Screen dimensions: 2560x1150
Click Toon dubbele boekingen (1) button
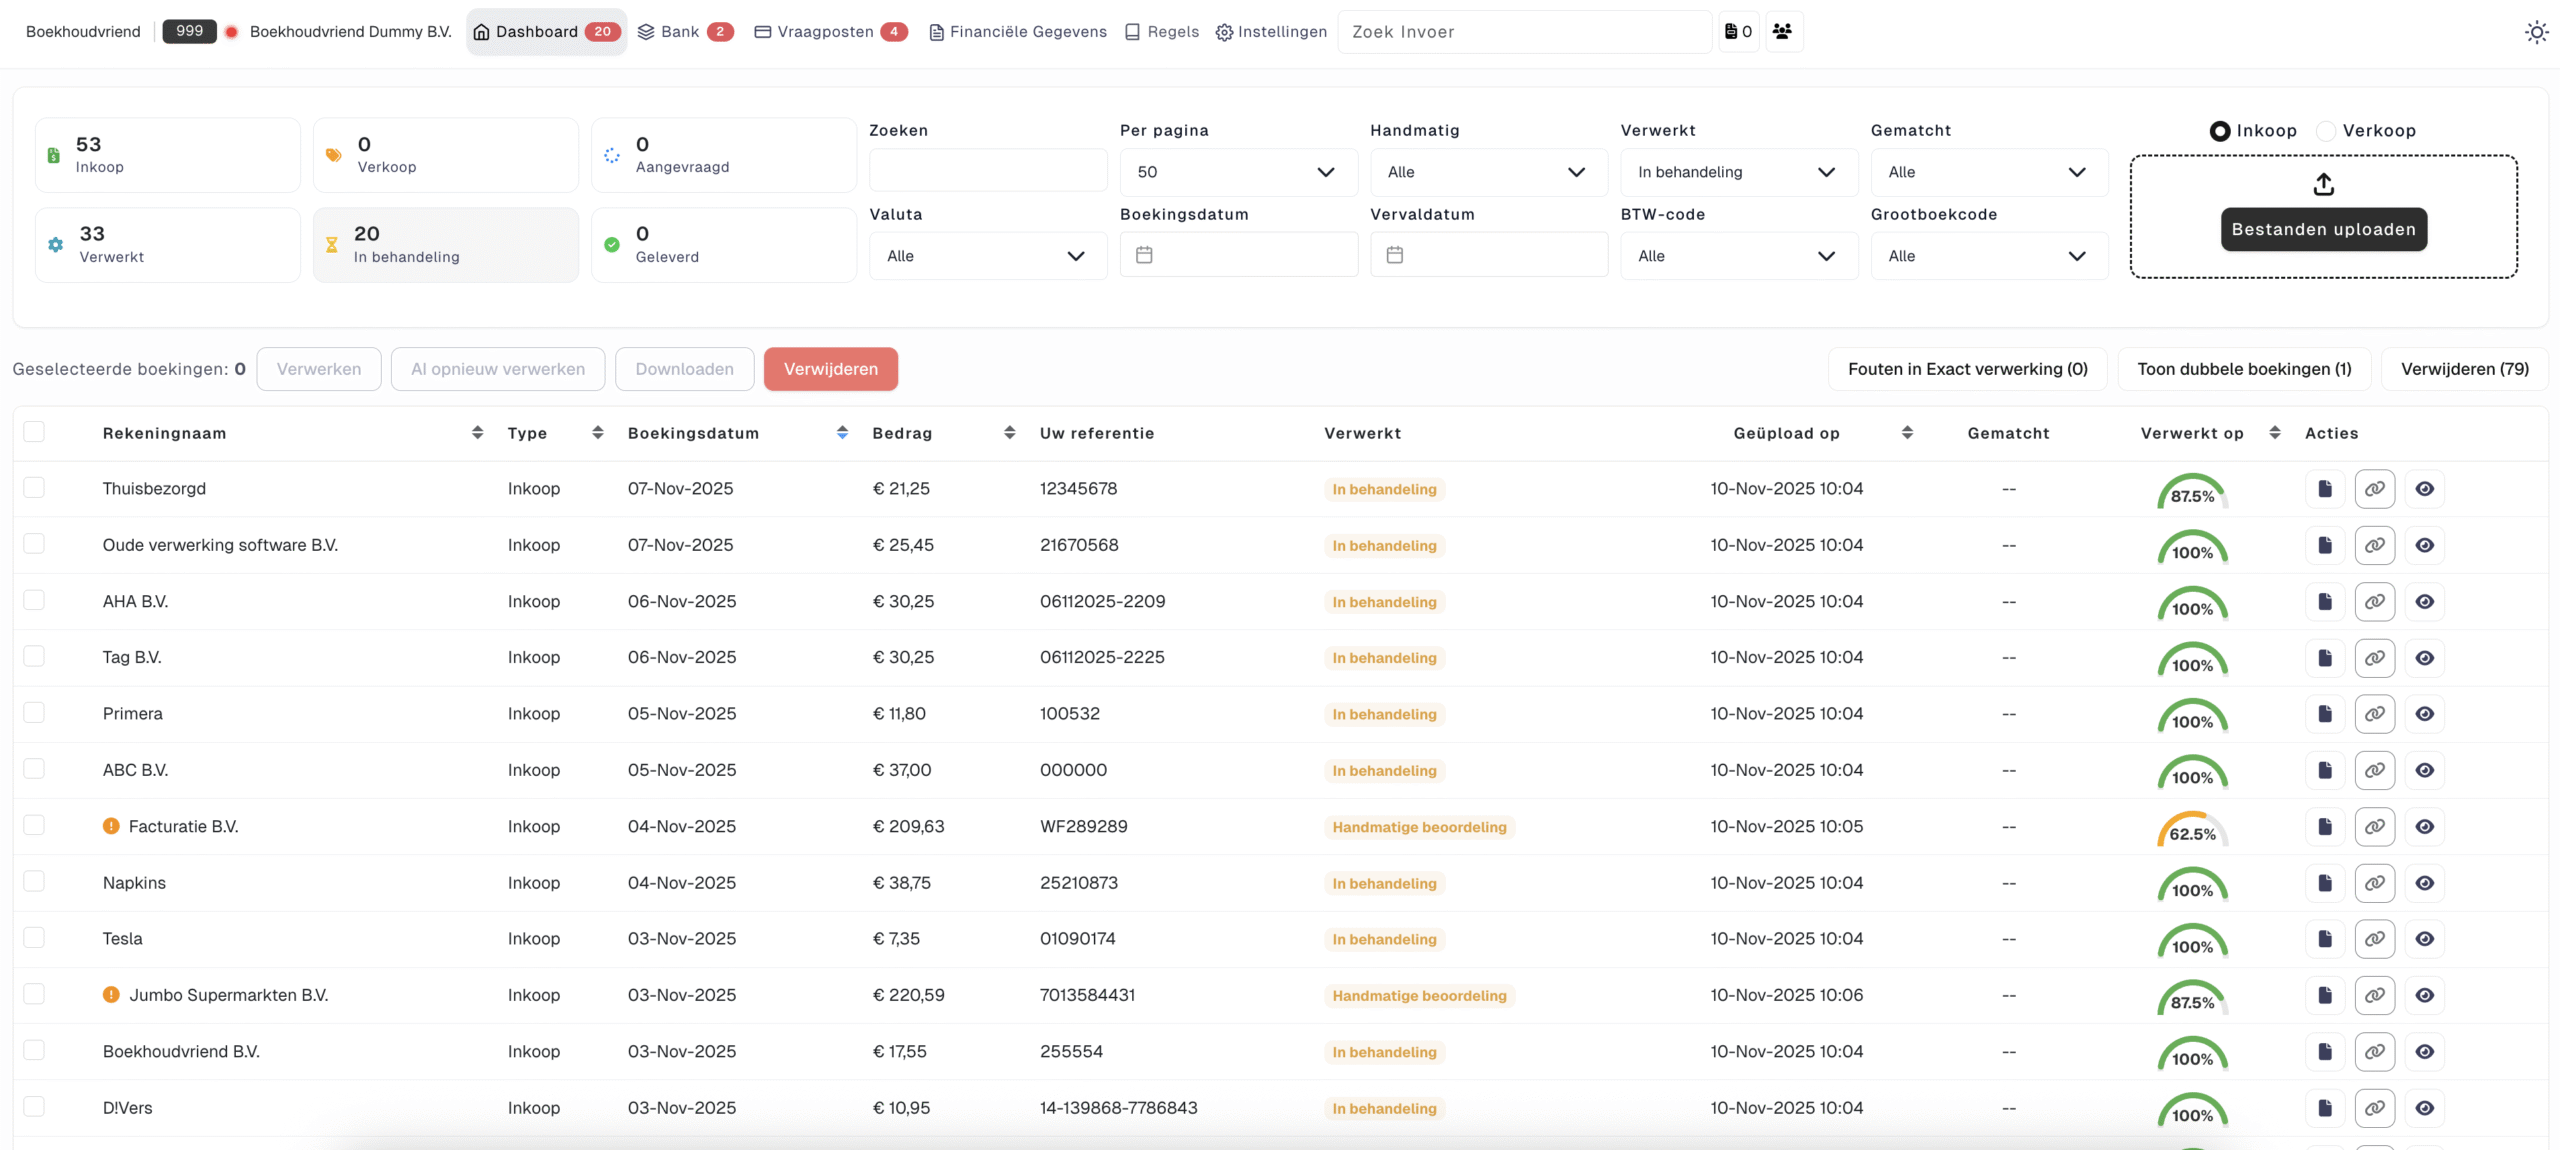pos(2244,369)
